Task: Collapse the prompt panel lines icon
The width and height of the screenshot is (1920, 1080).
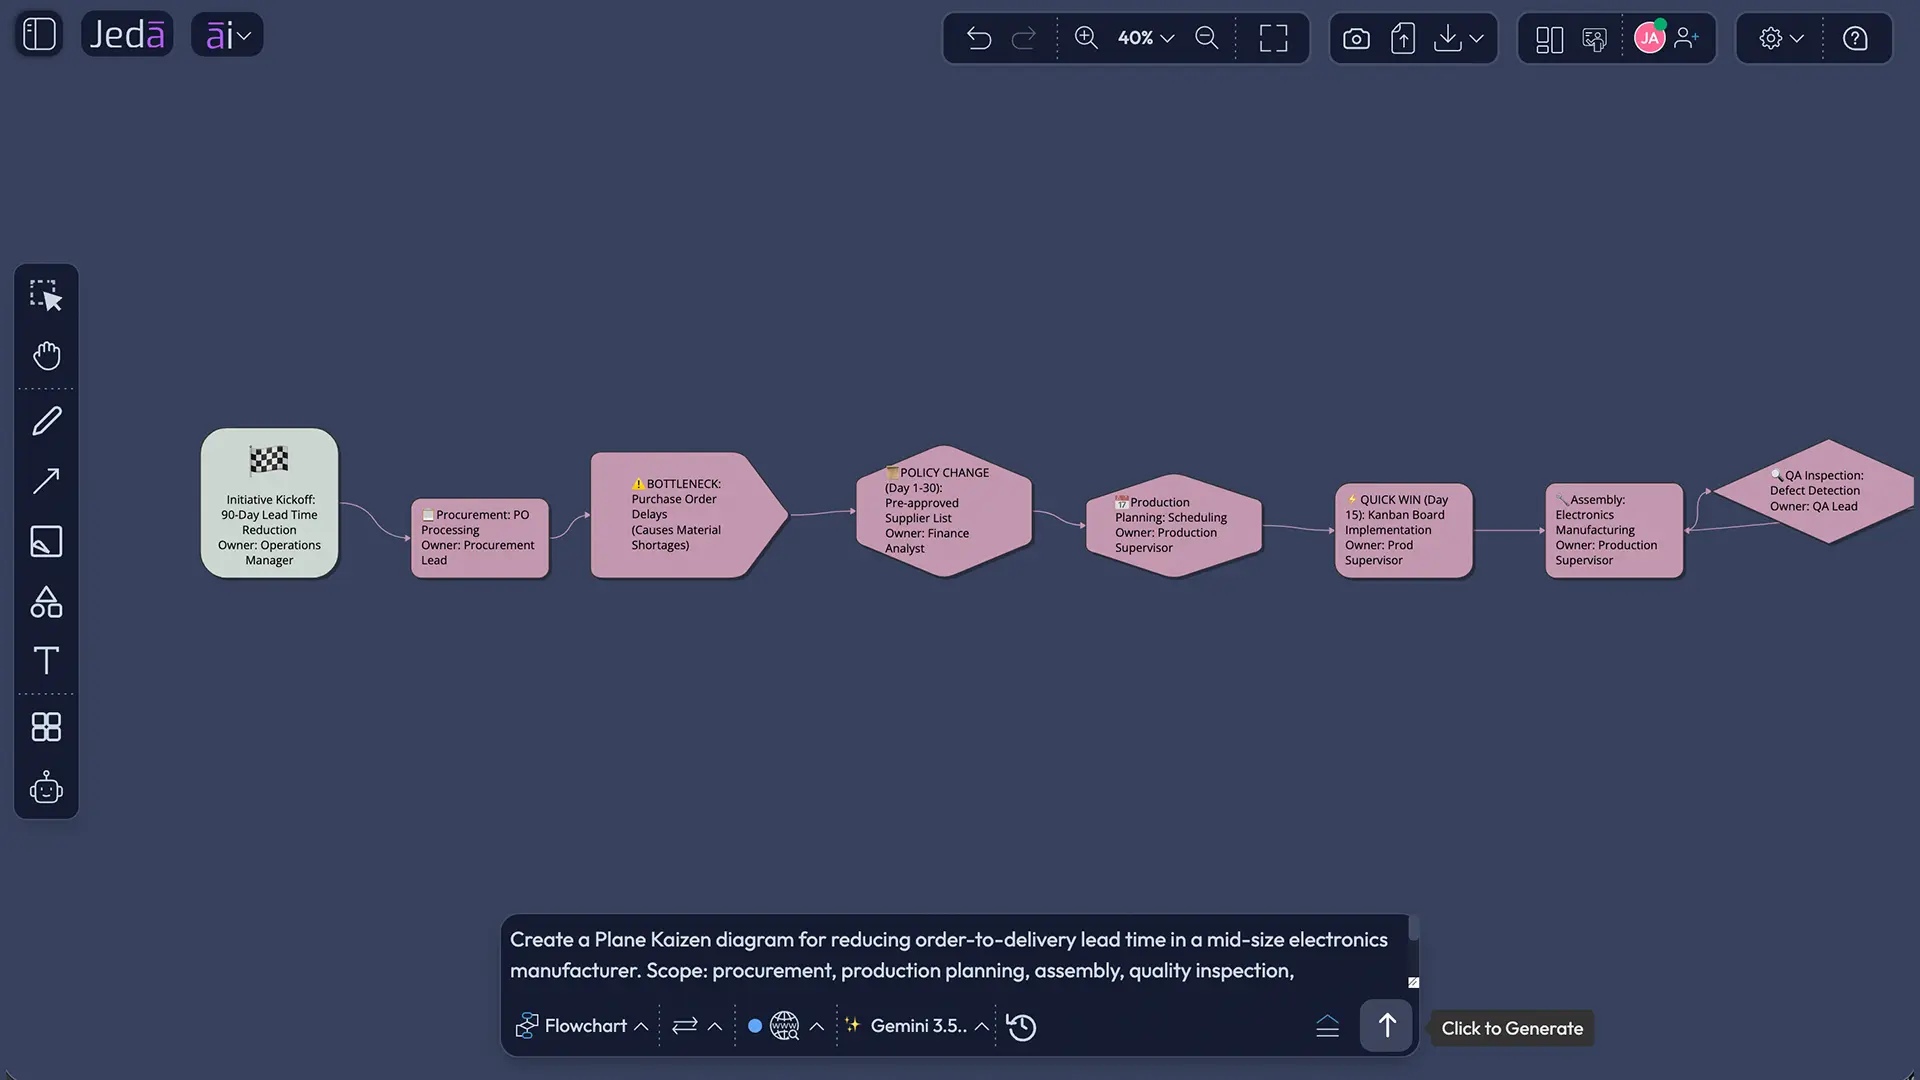Action: click(x=1327, y=1026)
